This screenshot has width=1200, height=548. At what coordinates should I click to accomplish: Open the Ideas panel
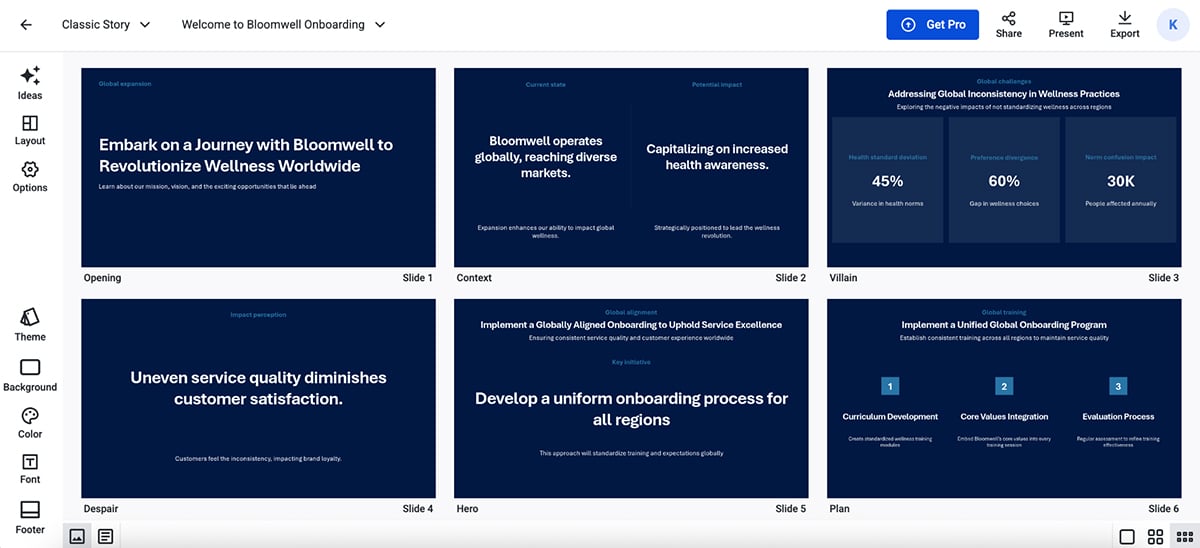tap(30, 83)
